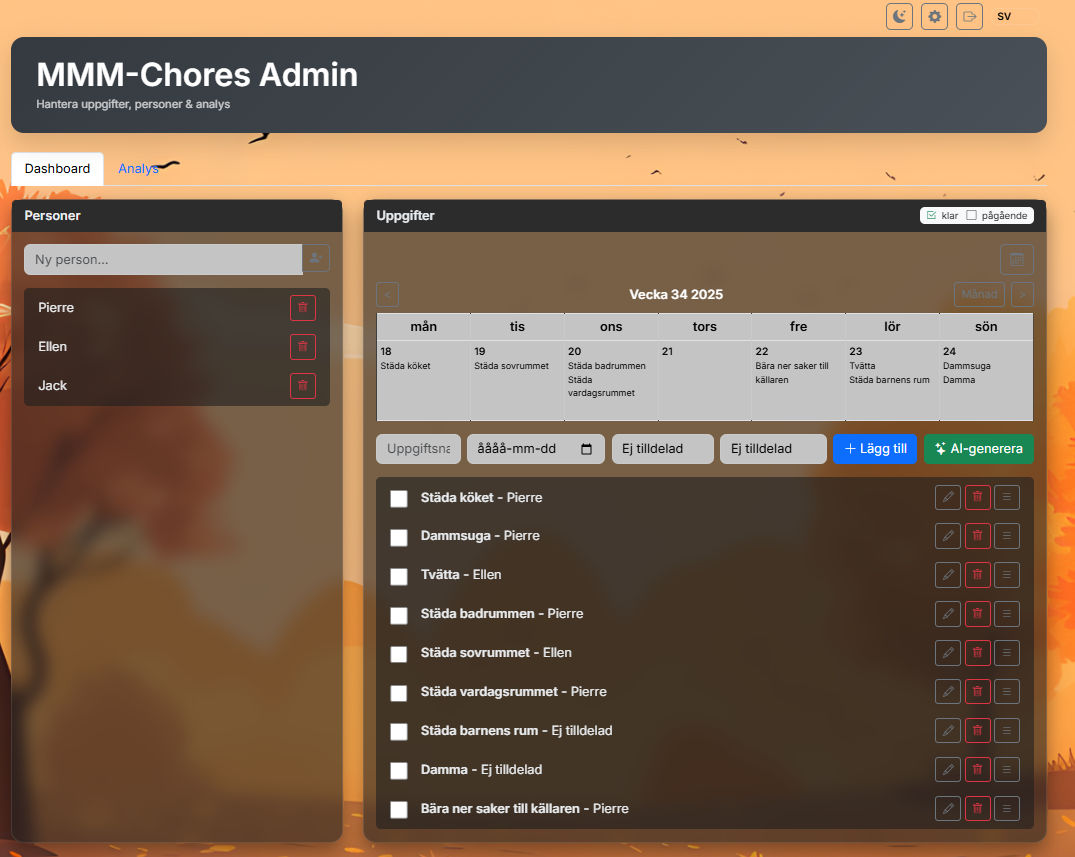Delete the person Ellen
This screenshot has height=857, width=1075.
[x=302, y=347]
